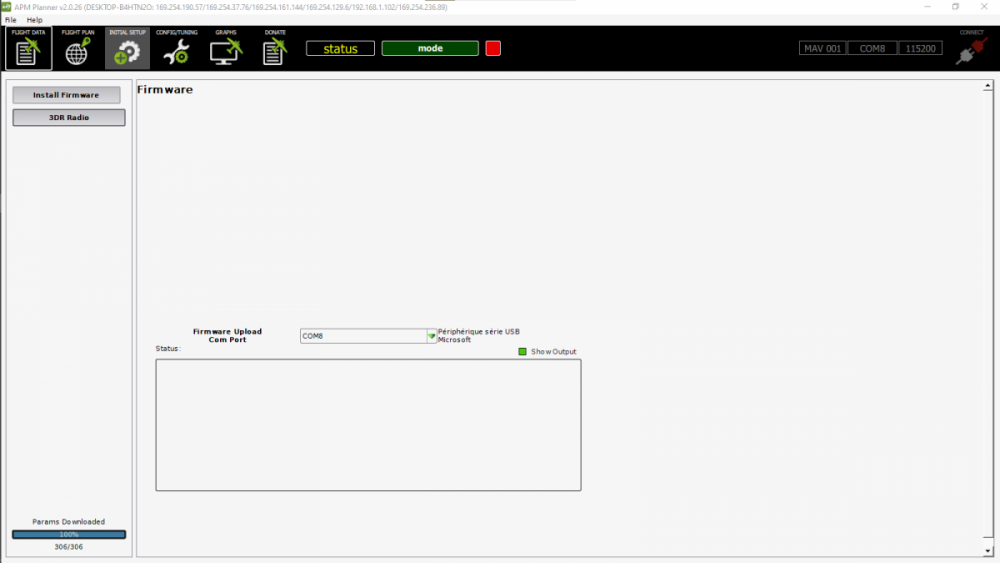Minimize the APM Planner window

click(927, 6)
